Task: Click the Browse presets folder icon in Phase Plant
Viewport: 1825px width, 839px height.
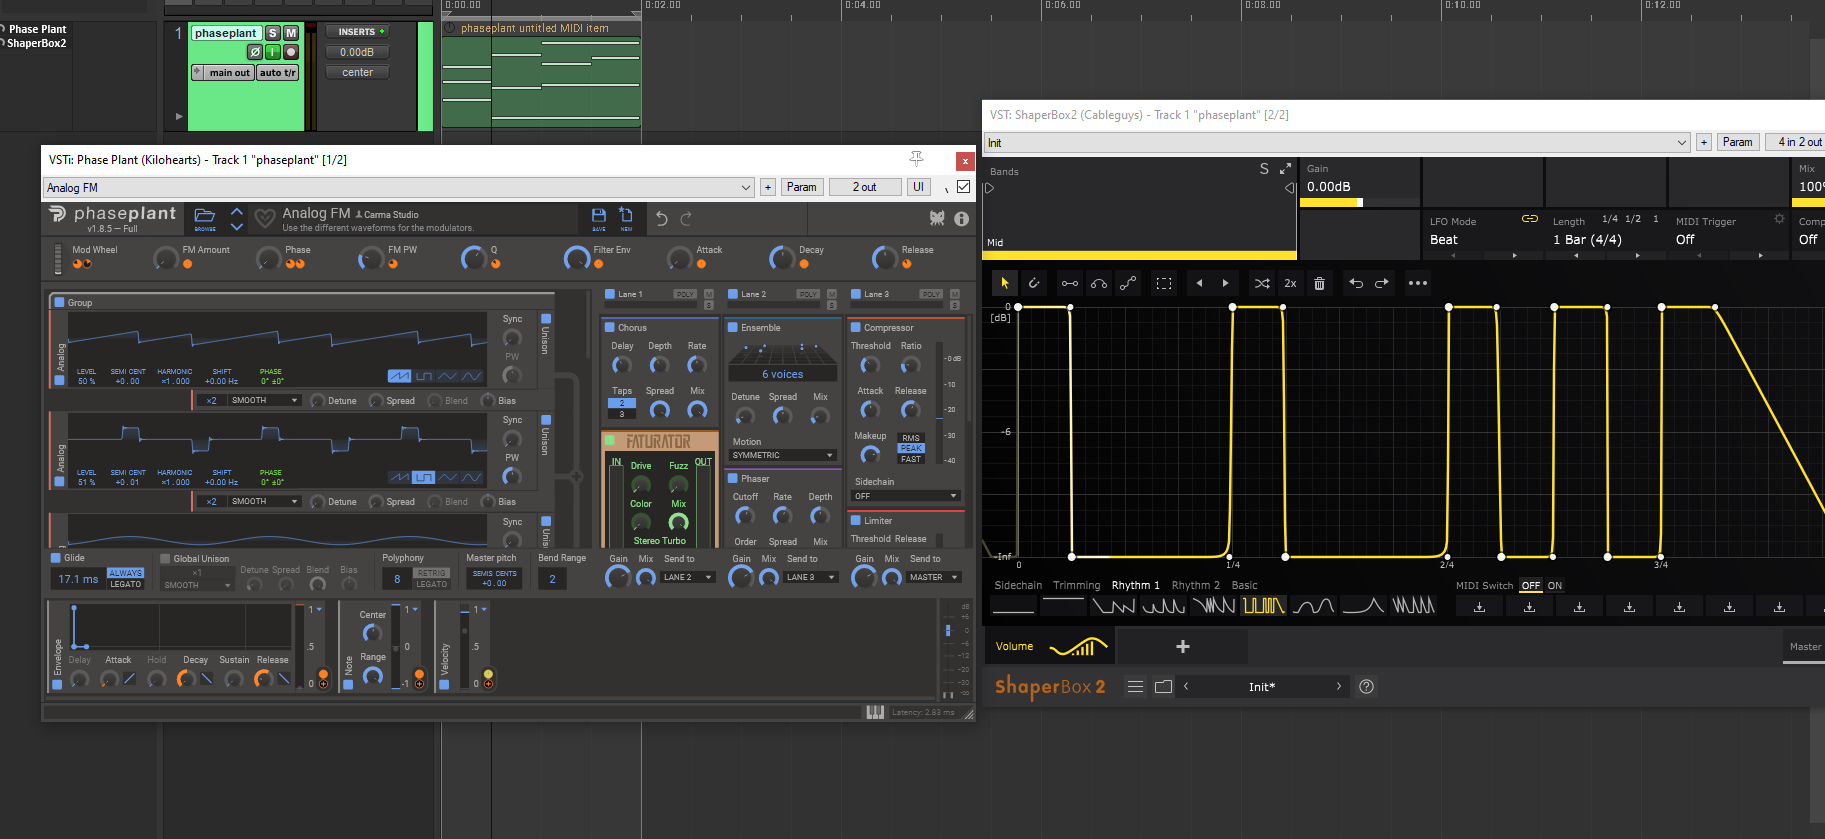Action: tap(205, 216)
